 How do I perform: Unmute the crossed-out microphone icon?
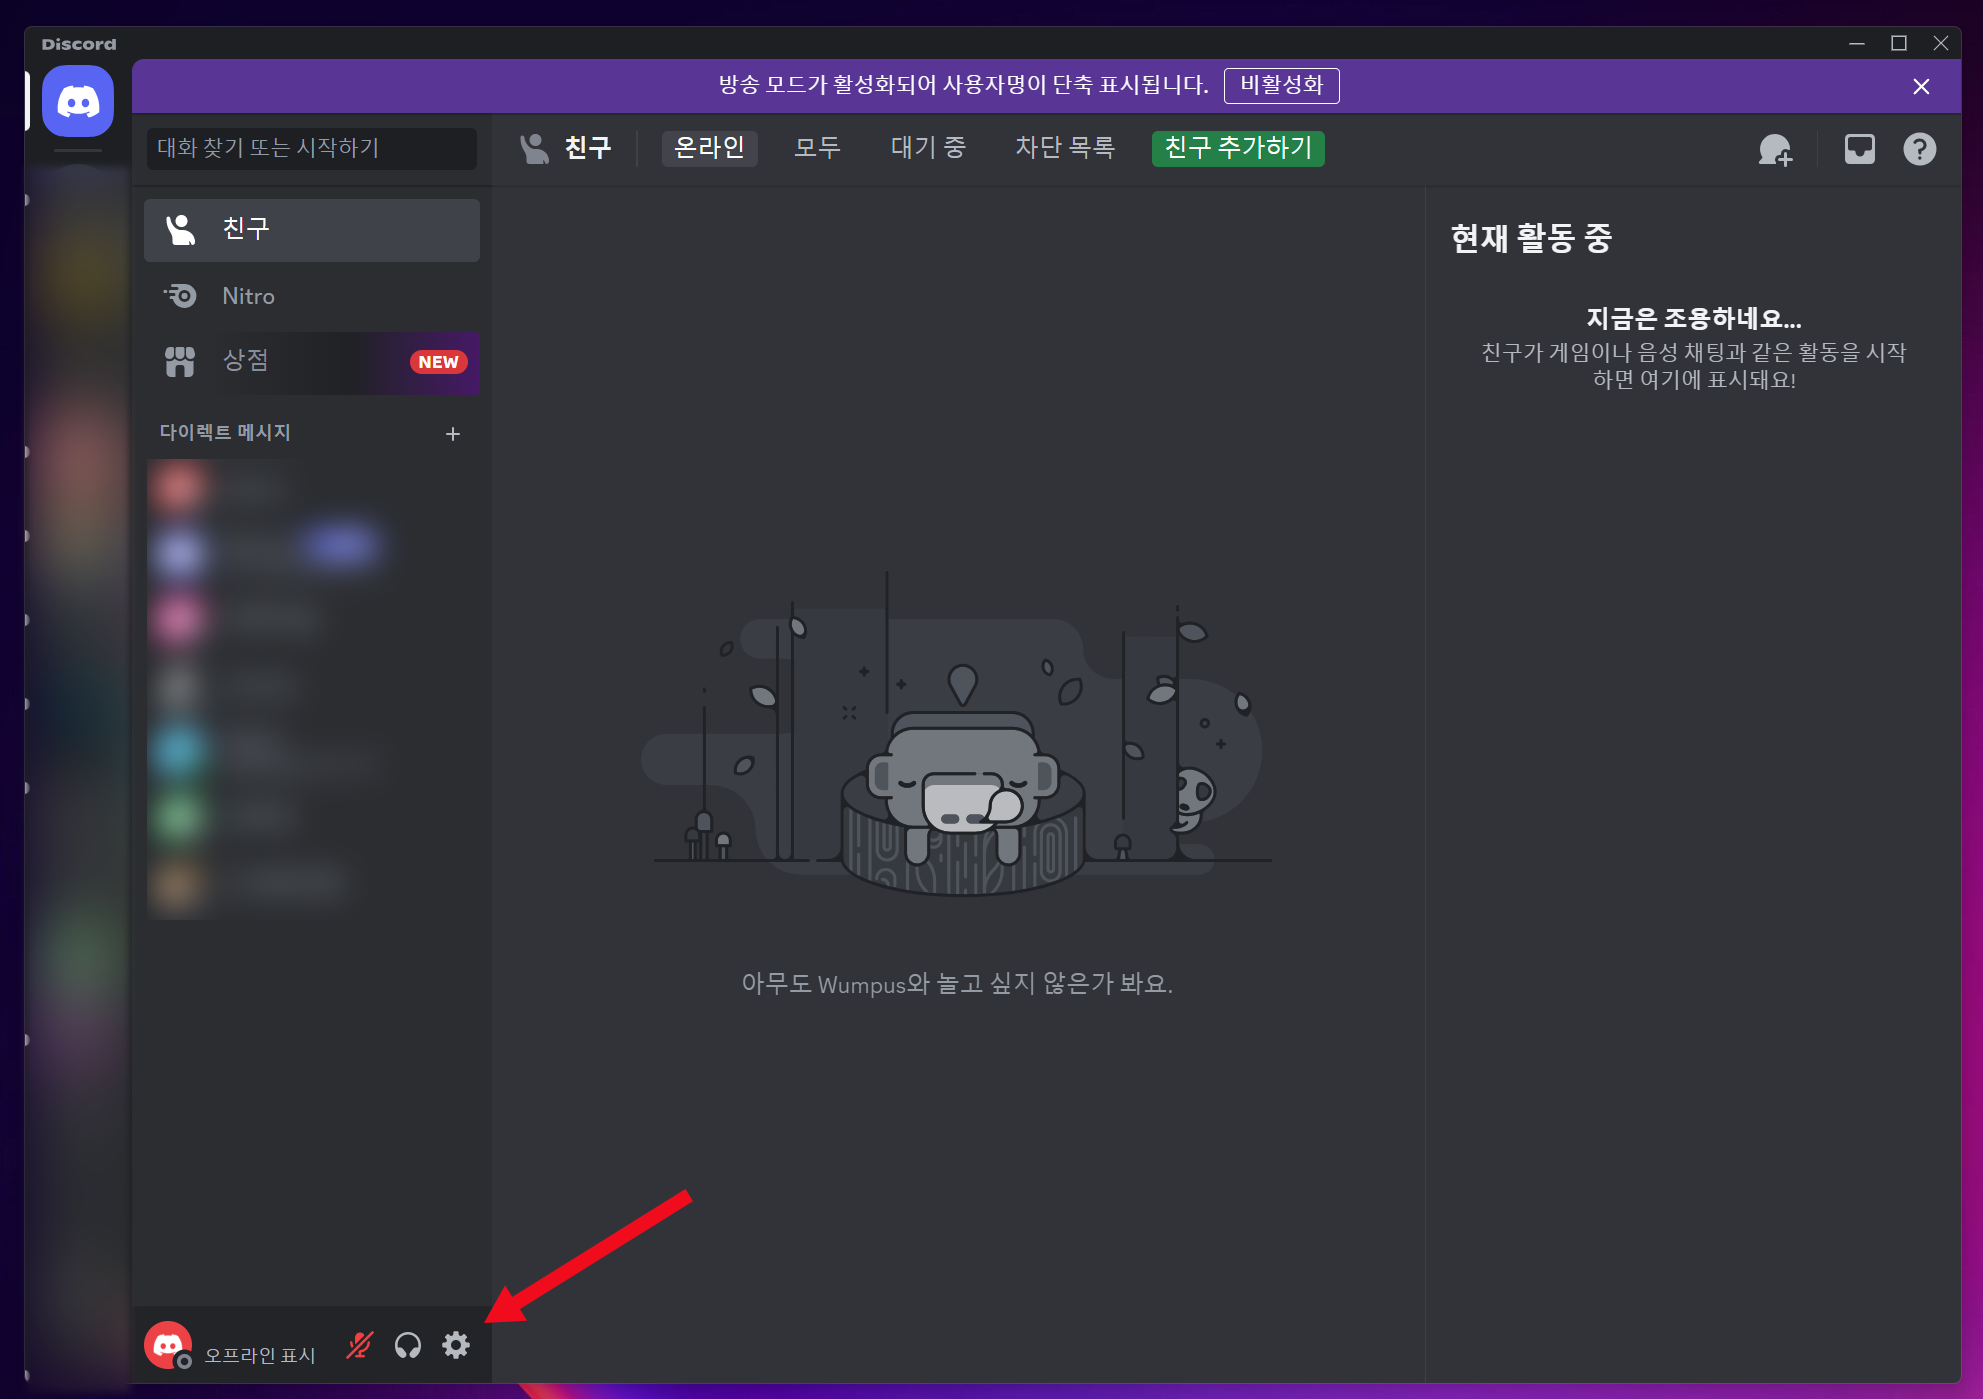[x=359, y=1345]
